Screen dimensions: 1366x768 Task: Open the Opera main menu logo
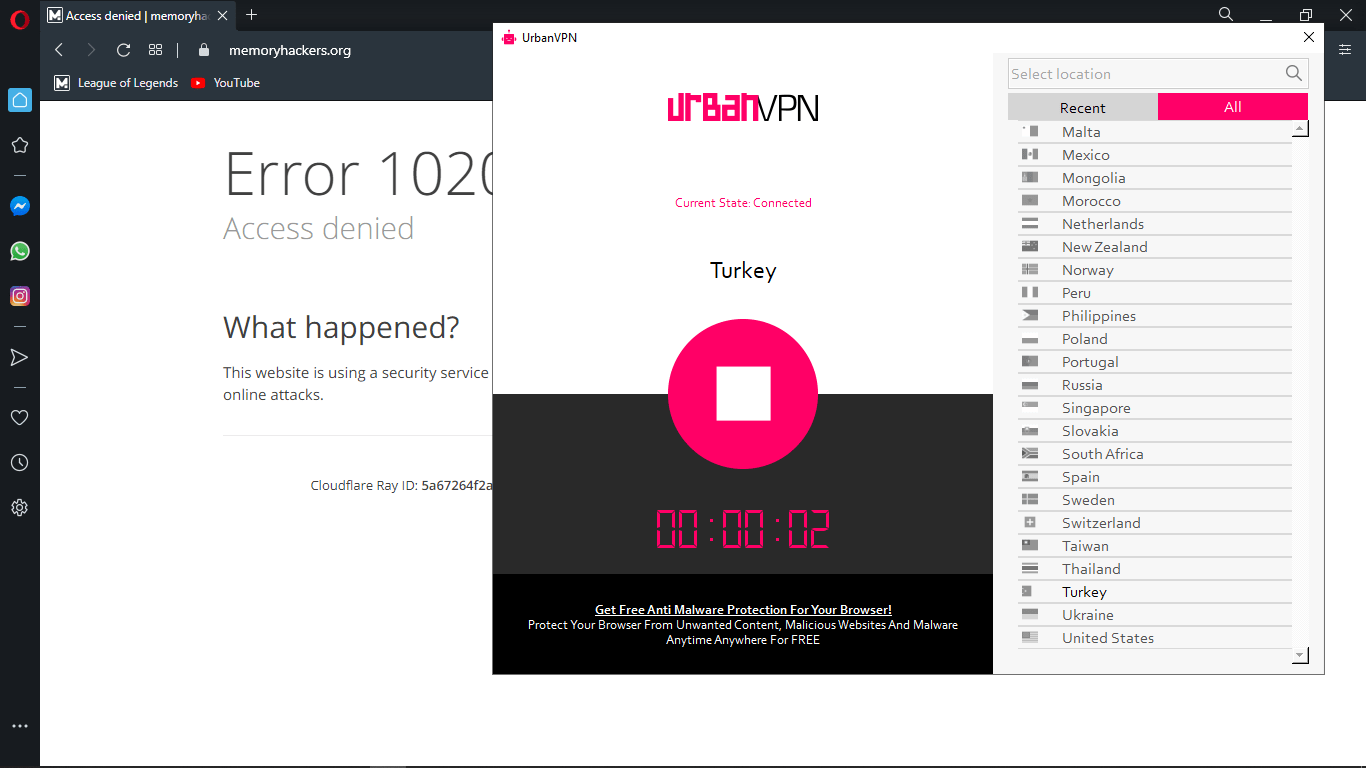pos(19,18)
